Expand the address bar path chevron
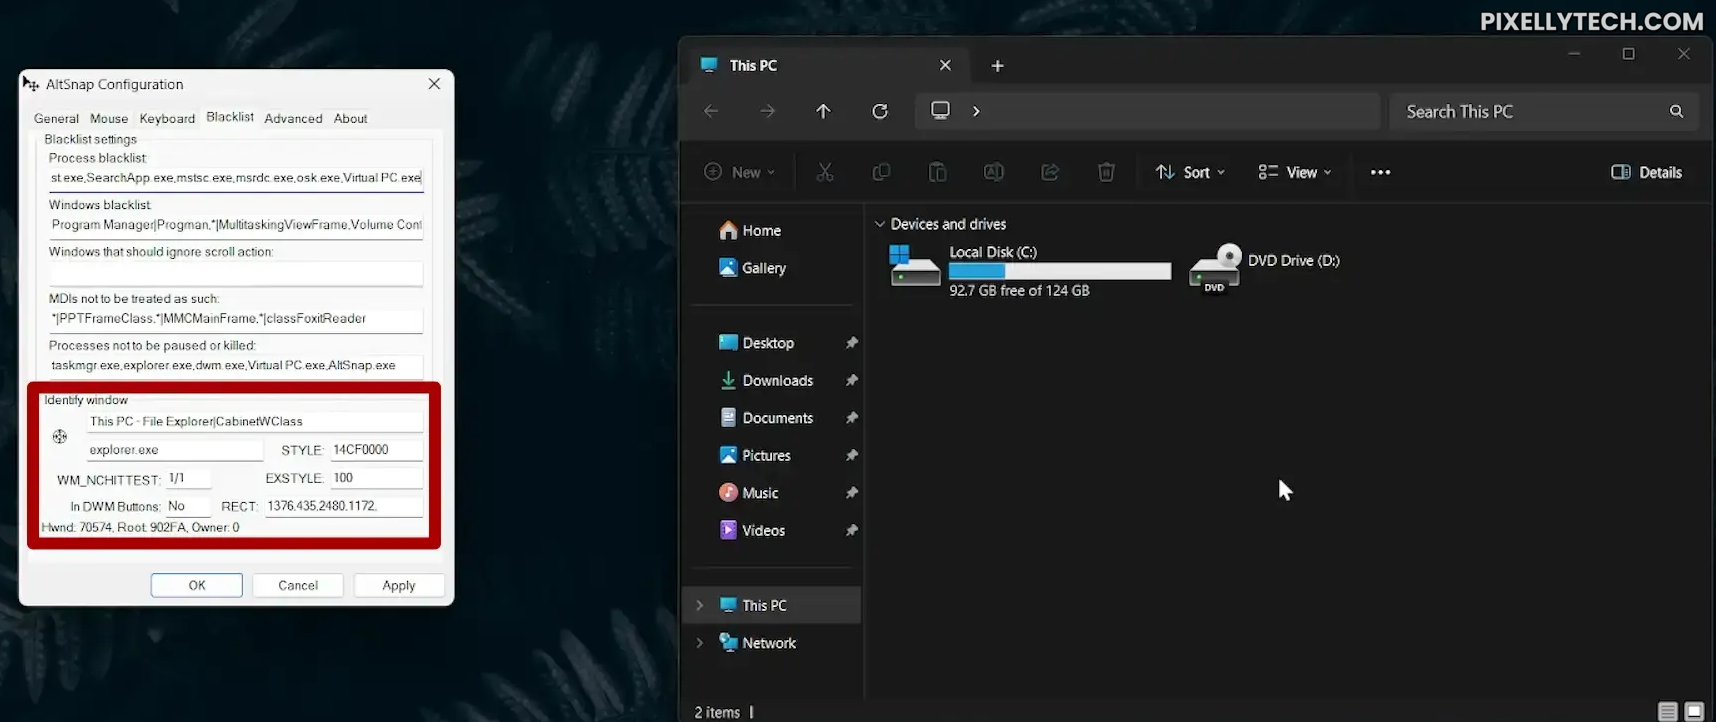This screenshot has width=1716, height=722. click(976, 111)
